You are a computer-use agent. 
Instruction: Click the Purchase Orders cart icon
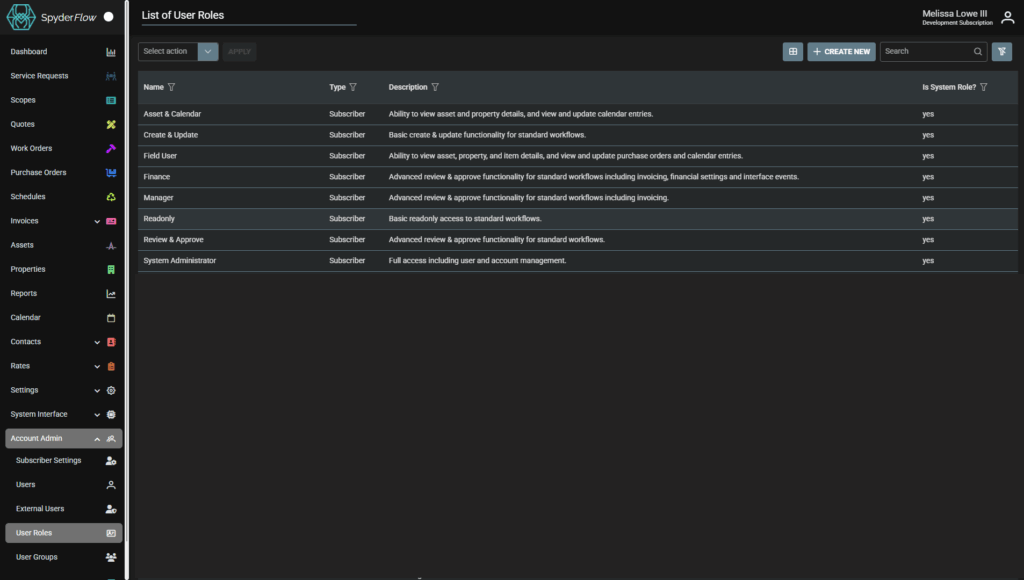point(111,173)
